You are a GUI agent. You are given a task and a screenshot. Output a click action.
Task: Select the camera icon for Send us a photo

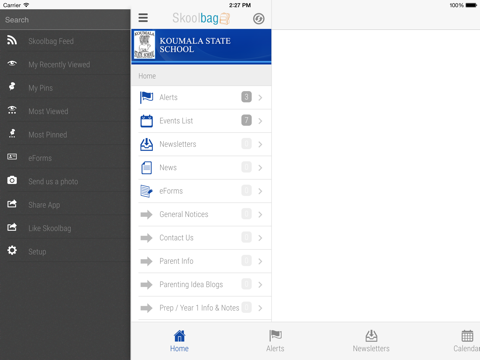12,180
